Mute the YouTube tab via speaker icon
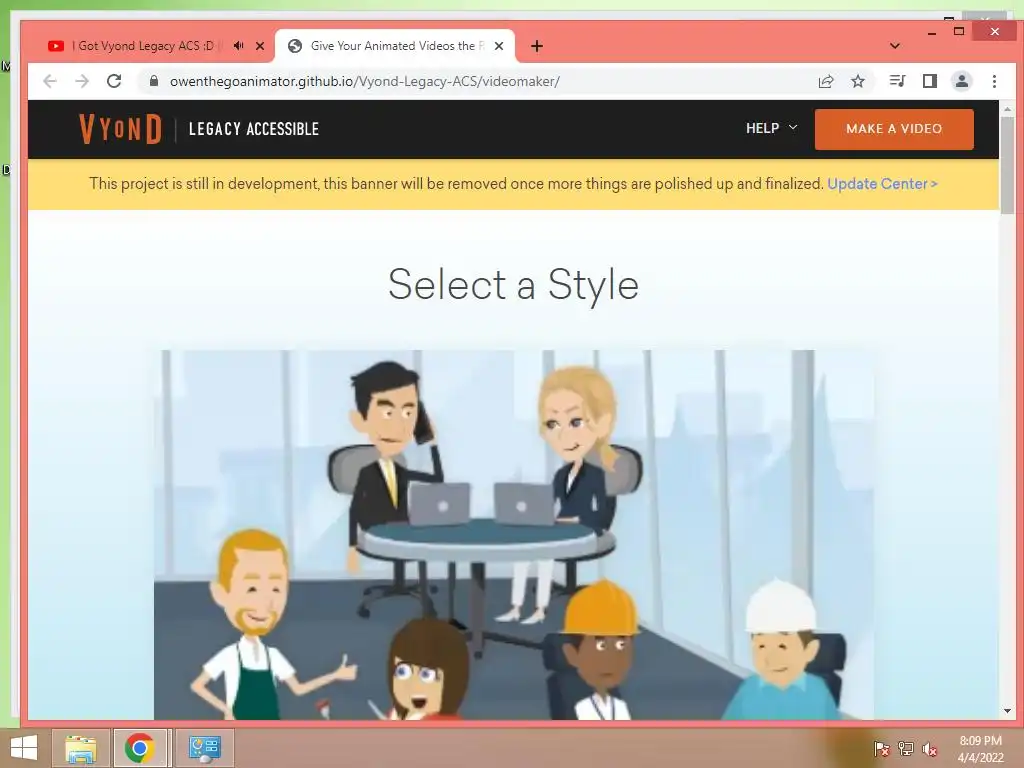This screenshot has width=1024, height=768. 239,46
